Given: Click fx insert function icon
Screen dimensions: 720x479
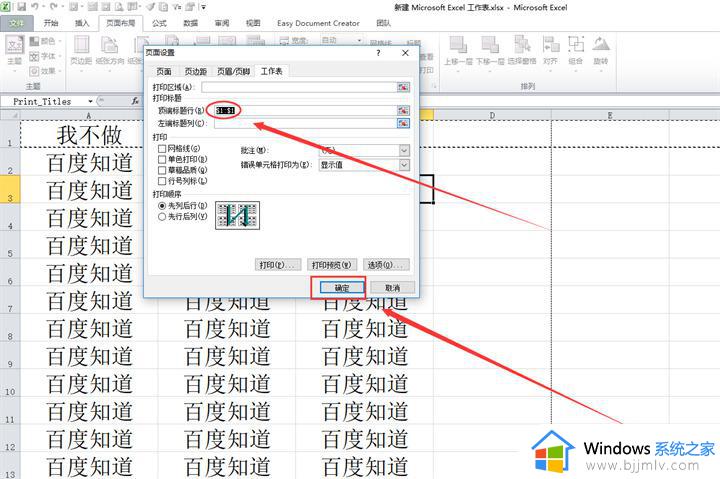Looking at the screenshot, I should 135,101.
